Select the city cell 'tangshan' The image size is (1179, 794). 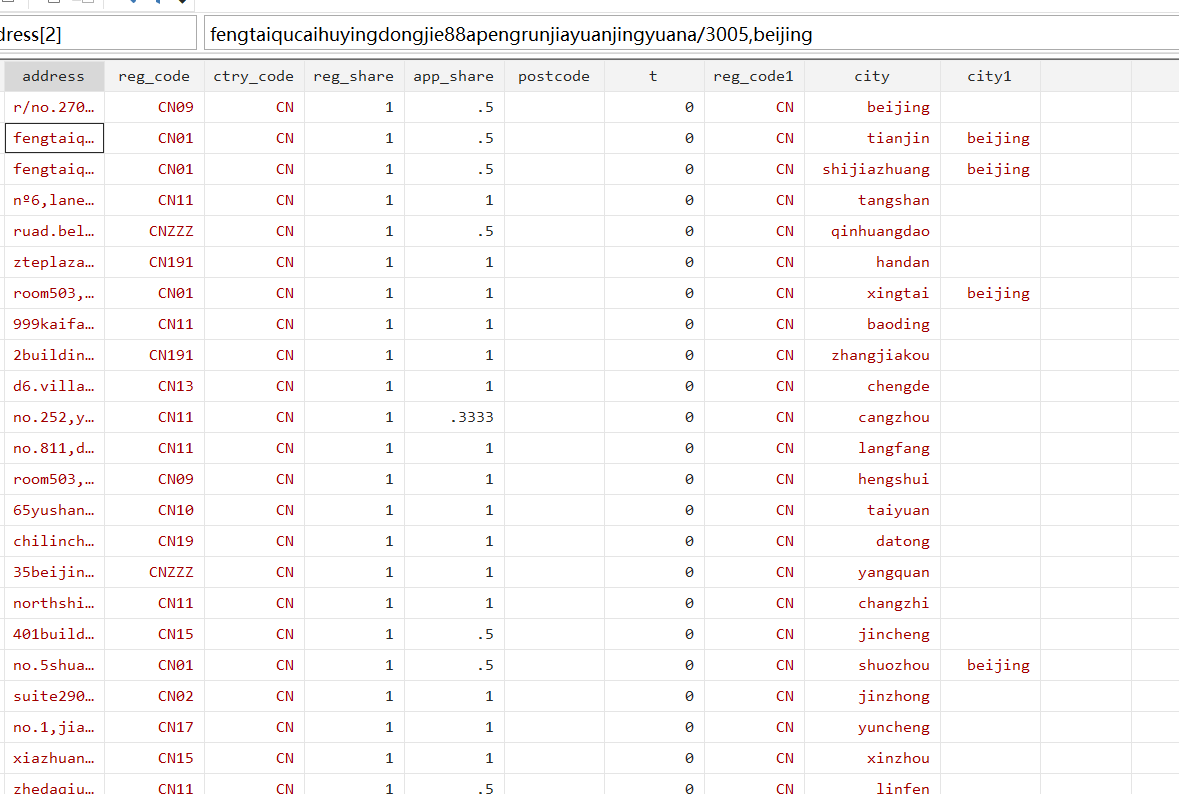coord(872,200)
